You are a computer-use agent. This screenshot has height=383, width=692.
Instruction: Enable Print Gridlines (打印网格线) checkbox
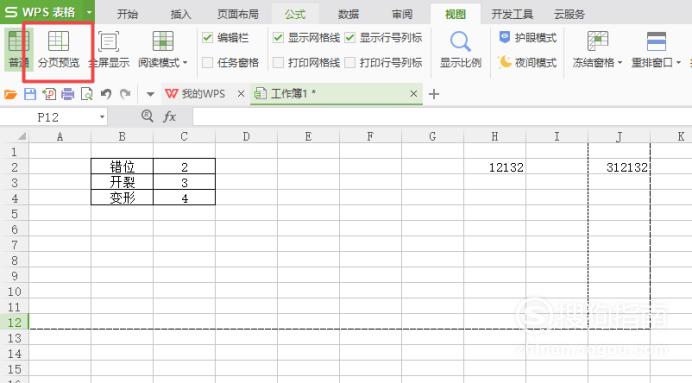click(278, 63)
